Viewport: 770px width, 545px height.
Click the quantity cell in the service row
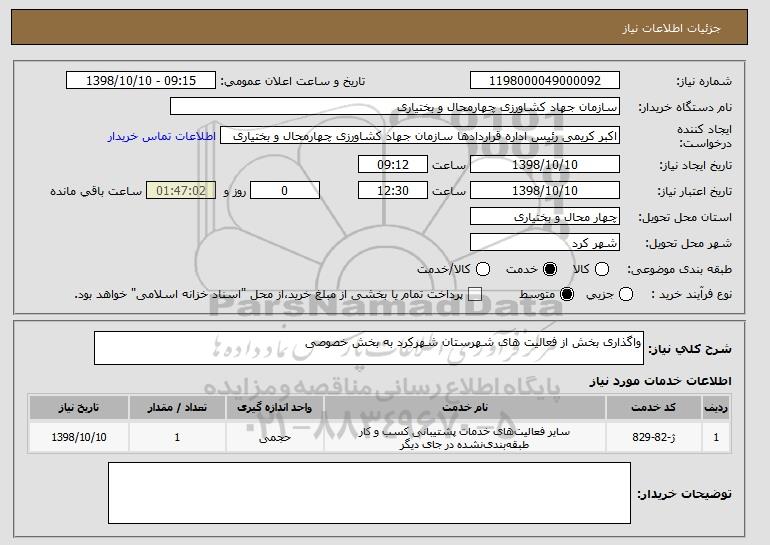pyautogui.click(x=177, y=437)
